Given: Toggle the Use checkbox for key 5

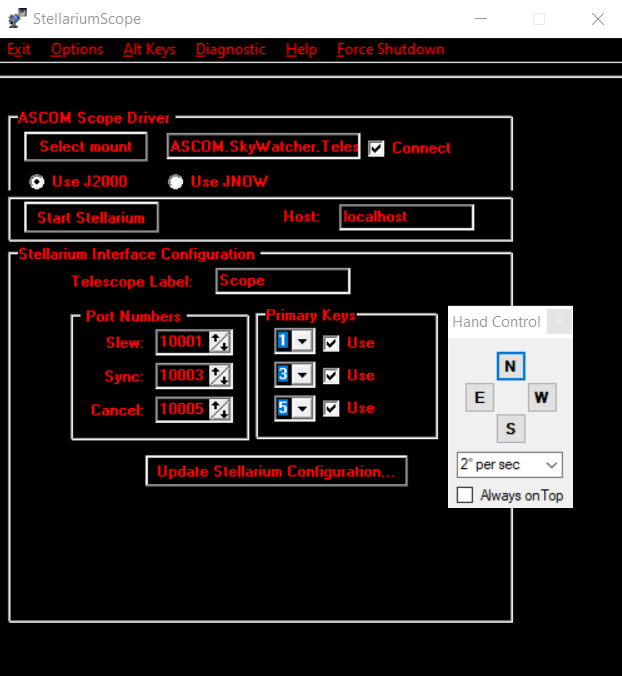Looking at the screenshot, I should [331, 408].
